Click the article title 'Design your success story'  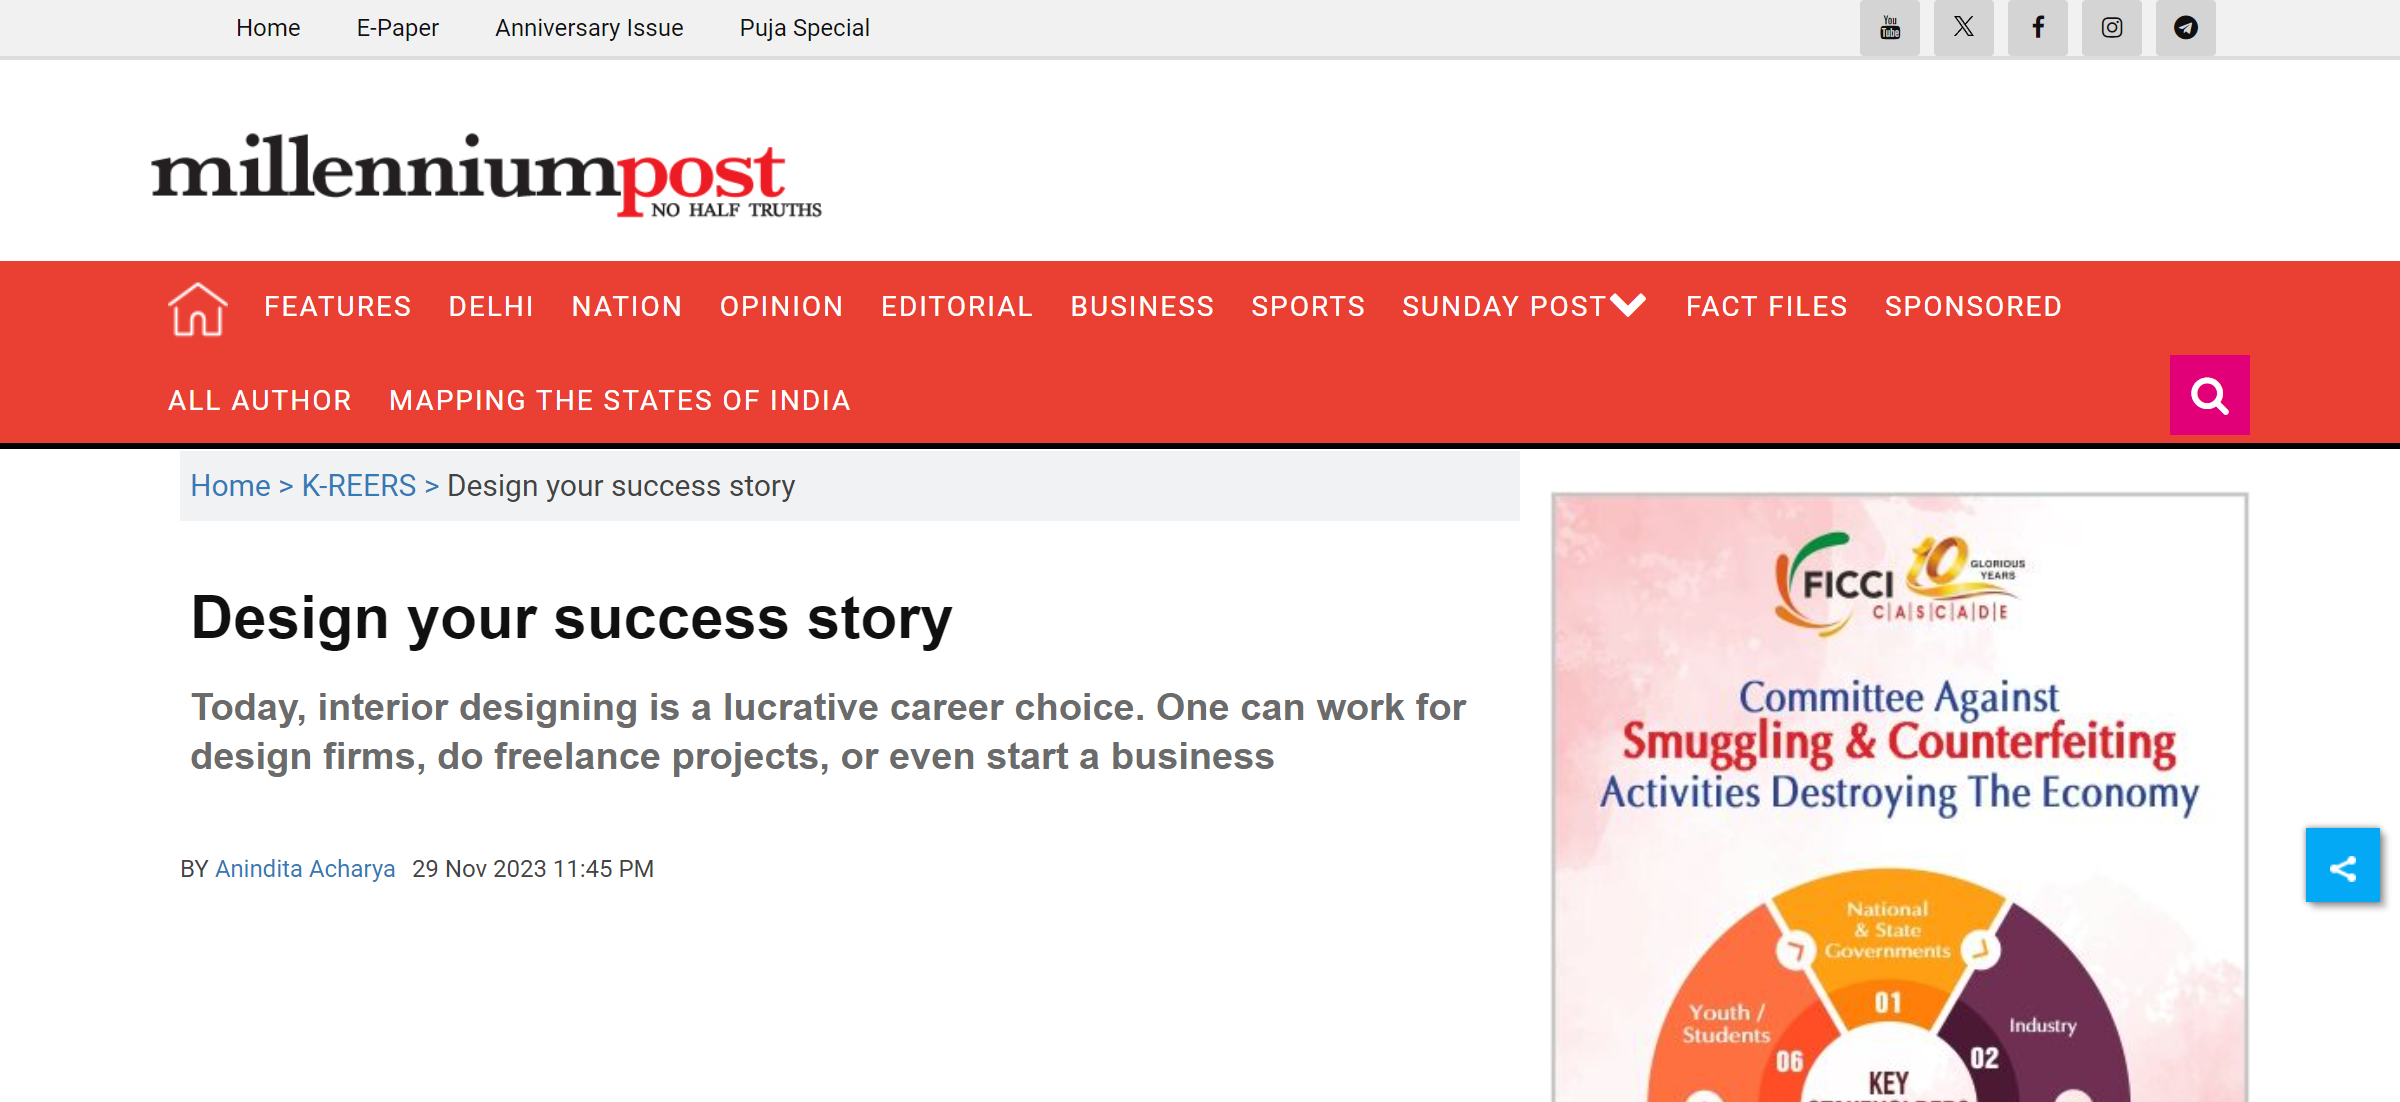tap(571, 618)
